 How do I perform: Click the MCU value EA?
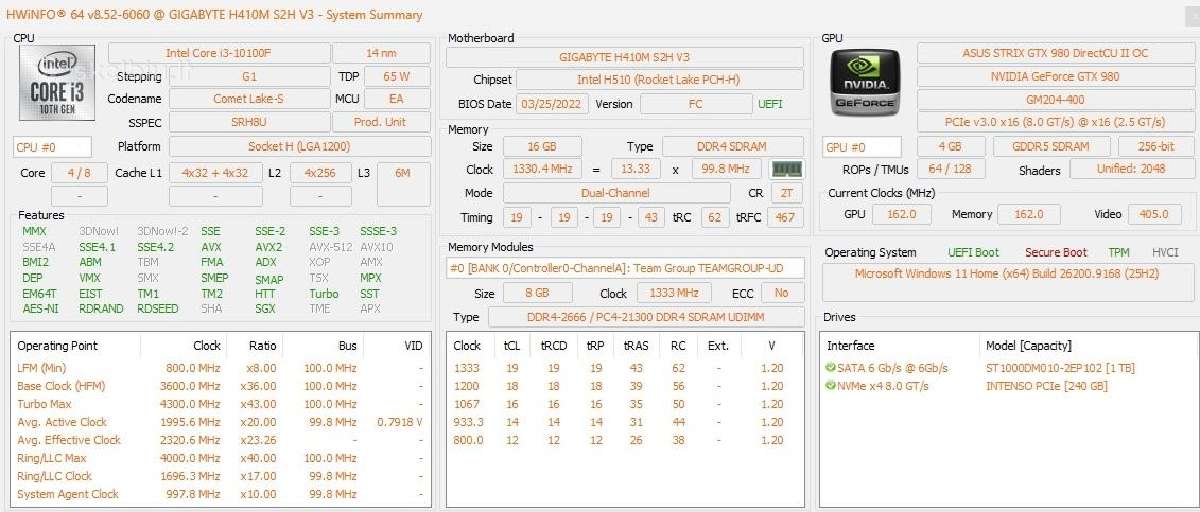coord(397,99)
